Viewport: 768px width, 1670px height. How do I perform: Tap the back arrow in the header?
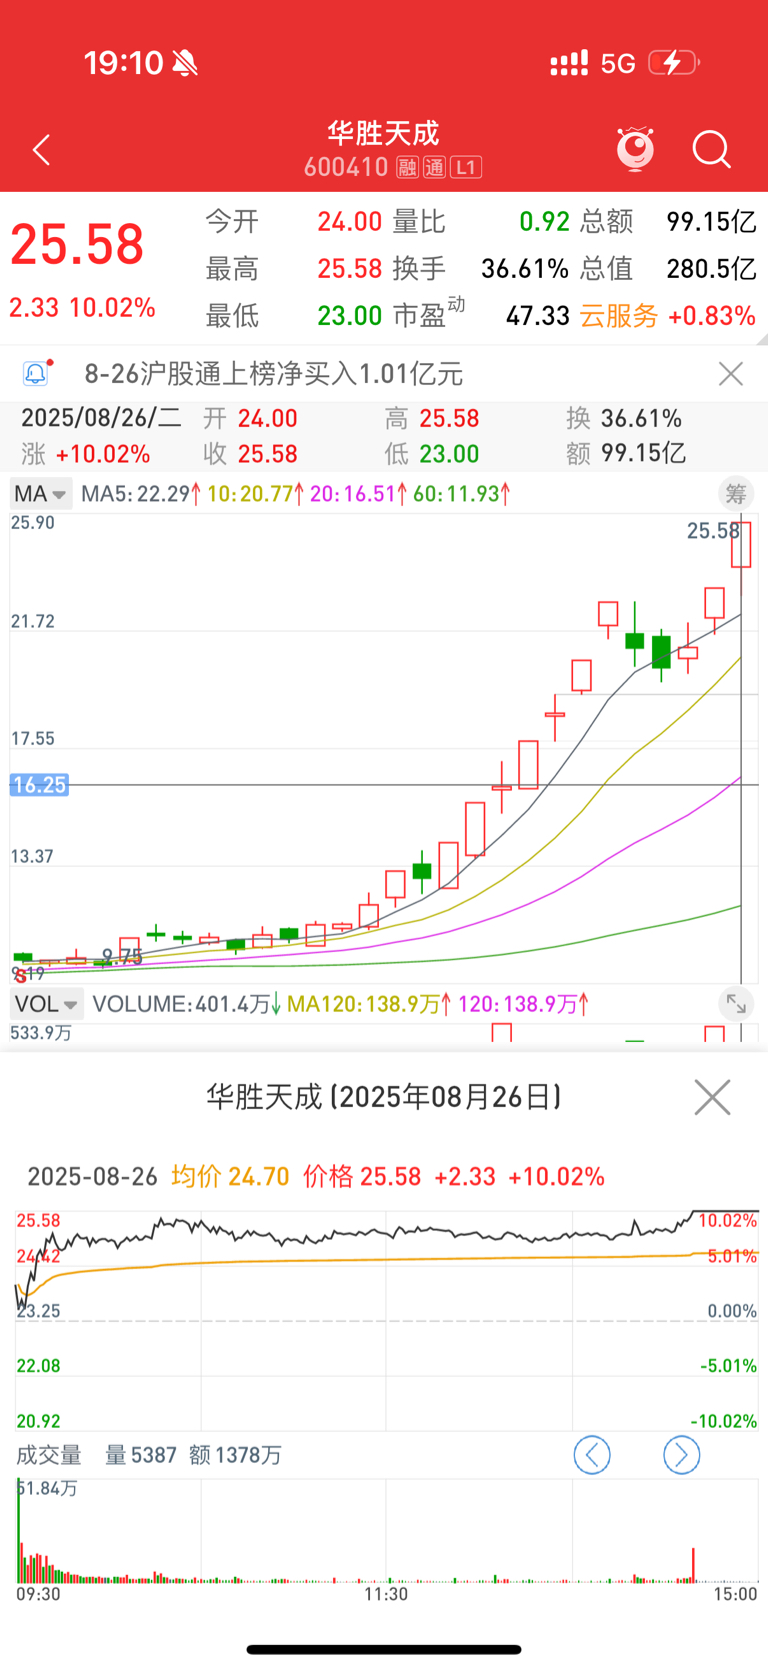(x=41, y=150)
